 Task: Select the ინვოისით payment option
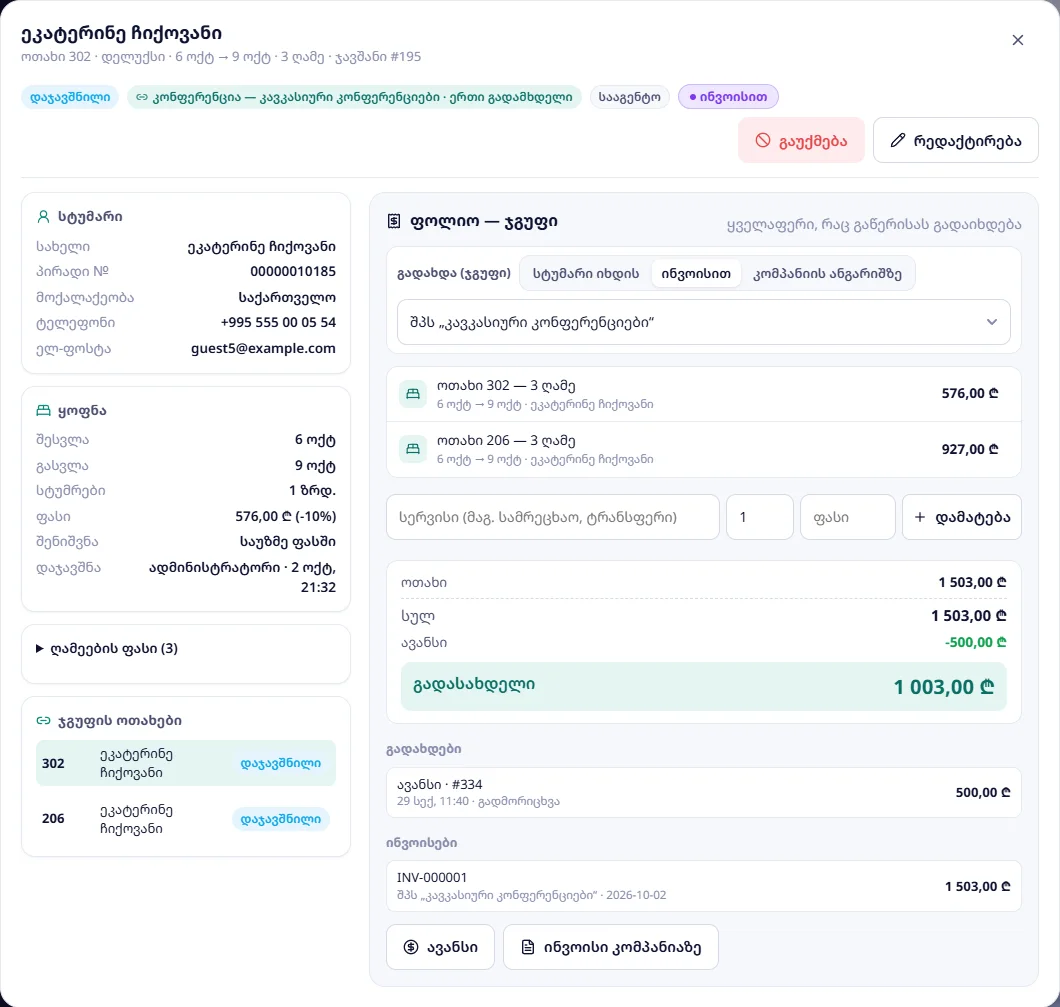696,274
